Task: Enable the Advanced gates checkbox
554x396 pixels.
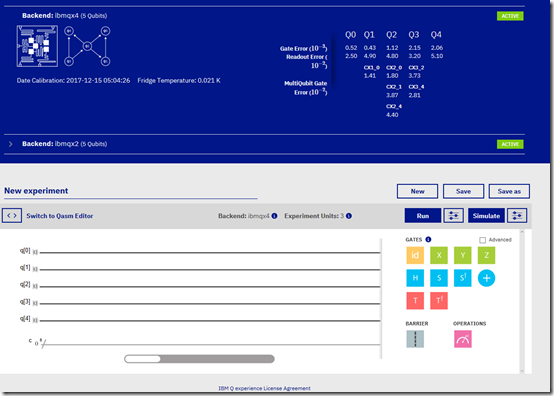Action: click(x=482, y=240)
